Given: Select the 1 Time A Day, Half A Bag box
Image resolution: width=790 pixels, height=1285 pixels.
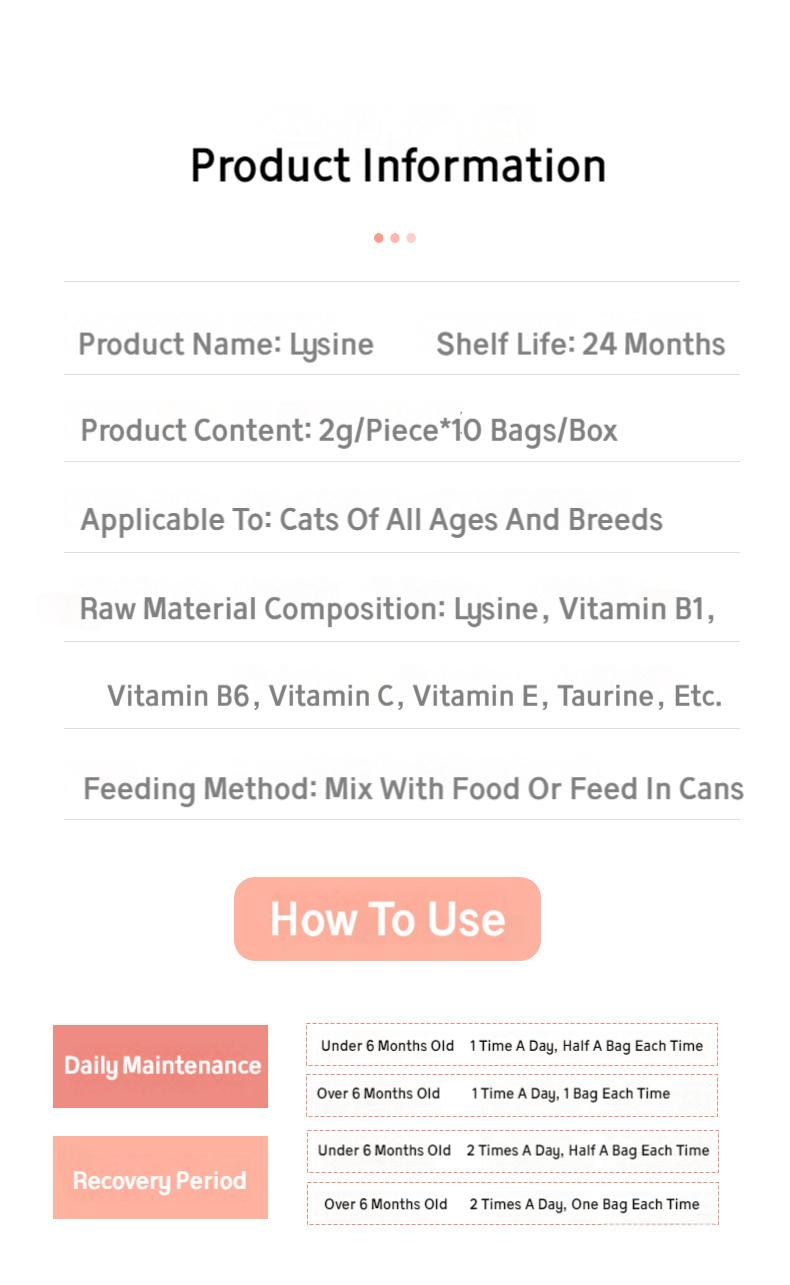Looking at the screenshot, I should (x=512, y=1045).
